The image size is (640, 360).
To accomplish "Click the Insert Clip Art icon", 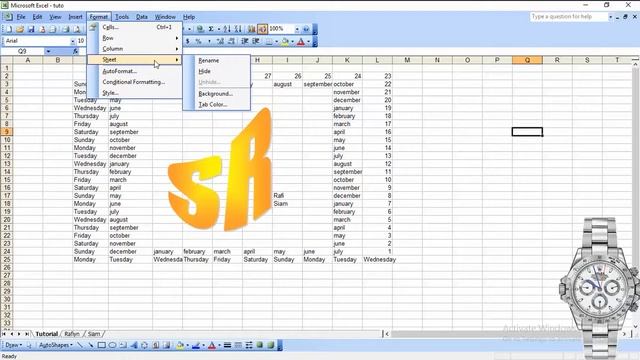I will pos(156,345).
